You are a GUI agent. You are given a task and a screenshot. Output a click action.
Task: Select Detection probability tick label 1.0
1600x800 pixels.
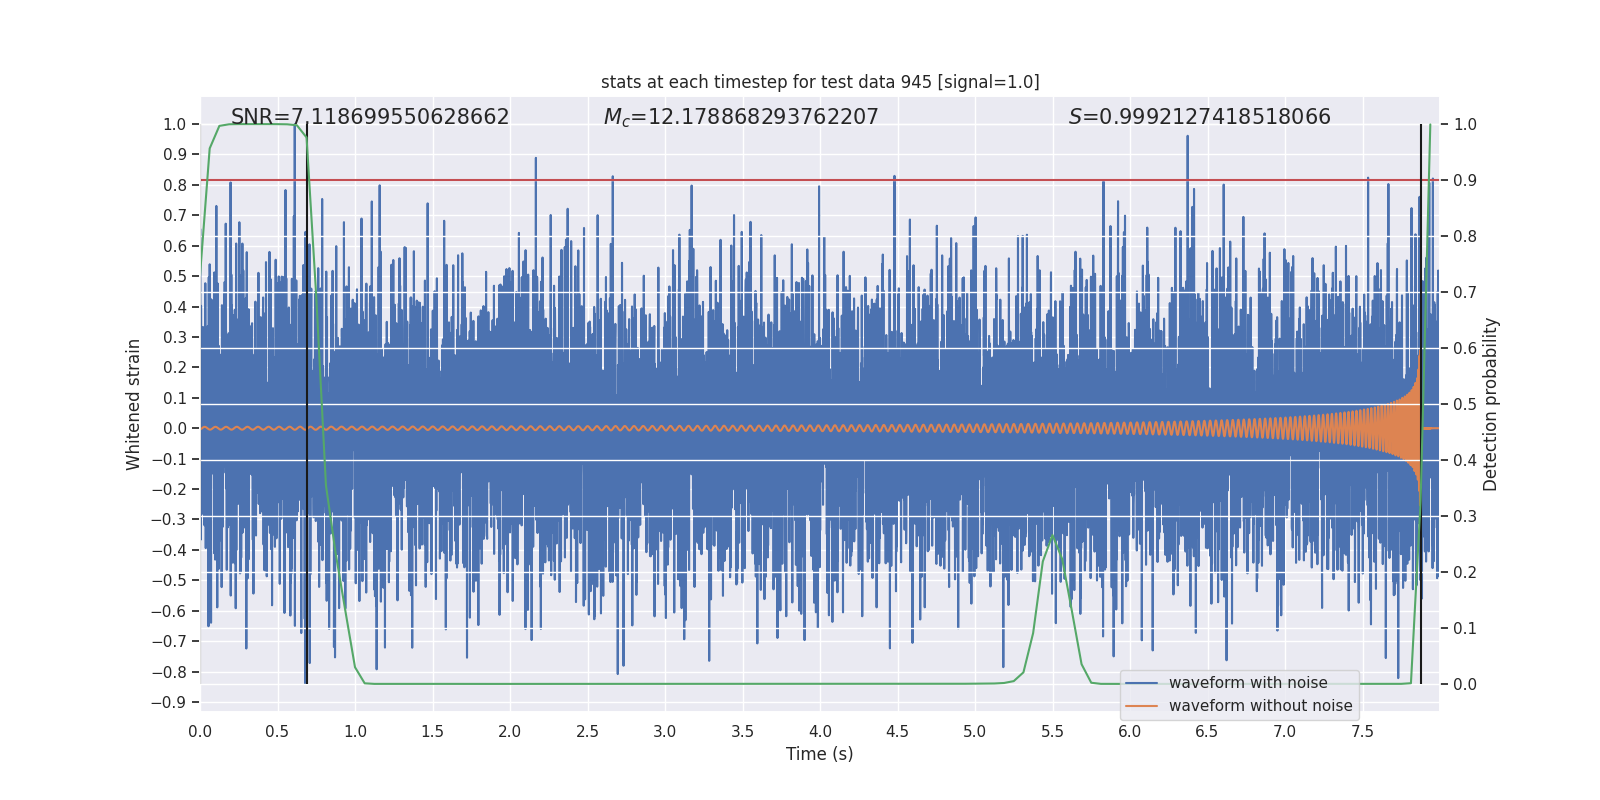coord(1465,124)
